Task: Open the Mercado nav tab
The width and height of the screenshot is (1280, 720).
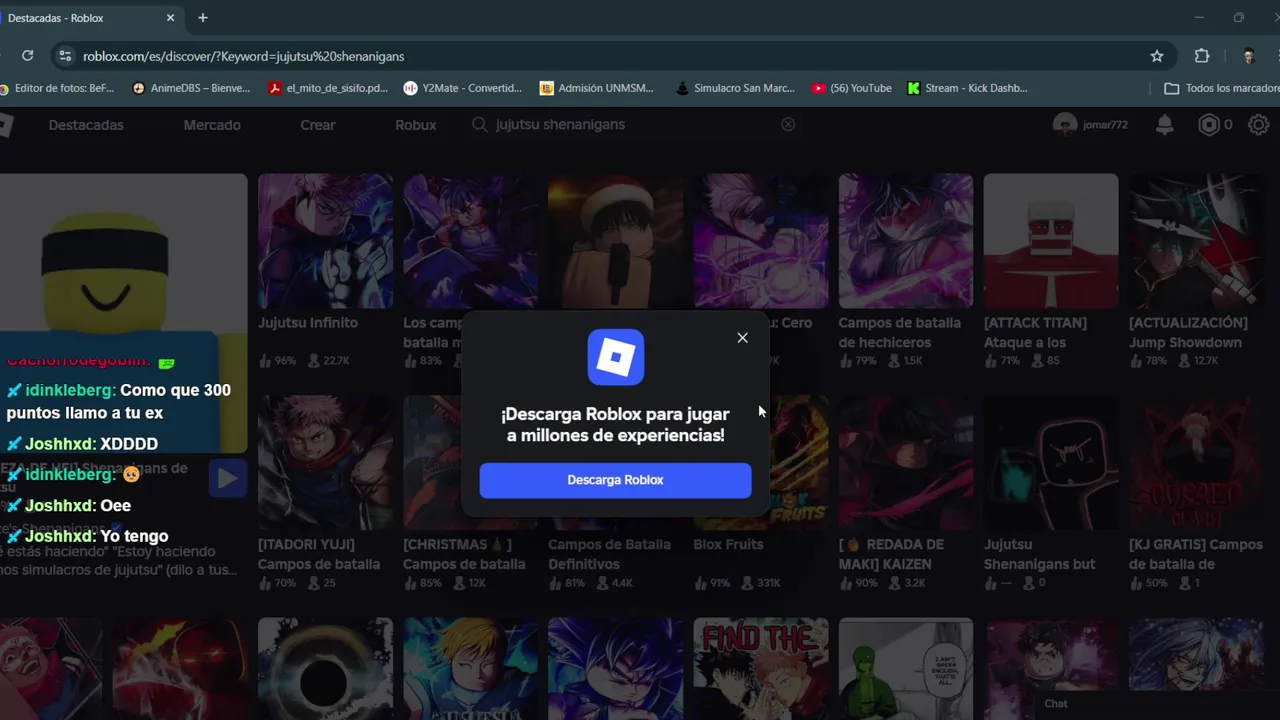Action: click(212, 125)
